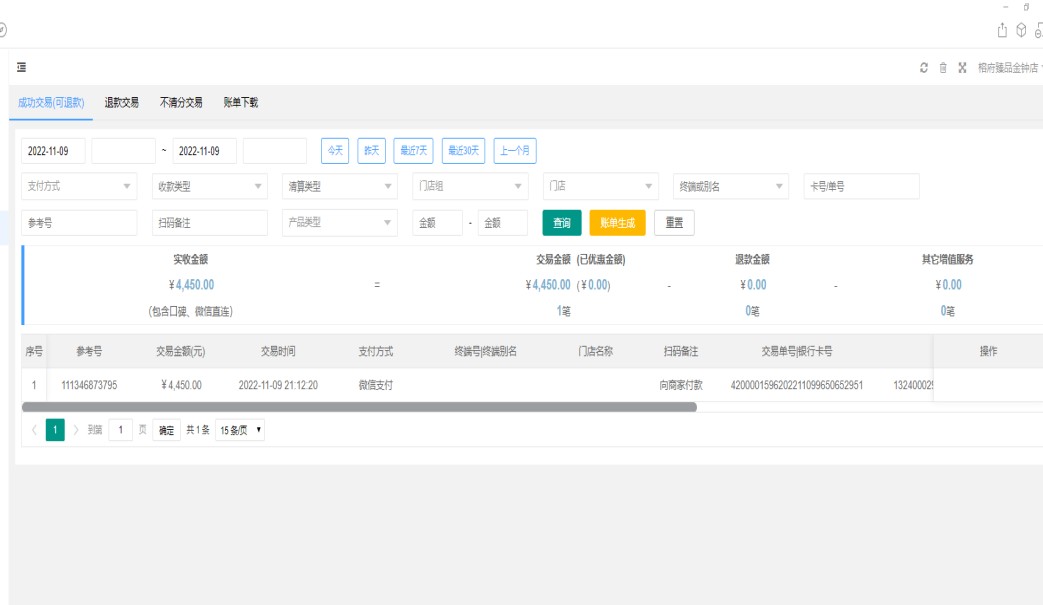Click the 参考号 input field

coord(79,223)
